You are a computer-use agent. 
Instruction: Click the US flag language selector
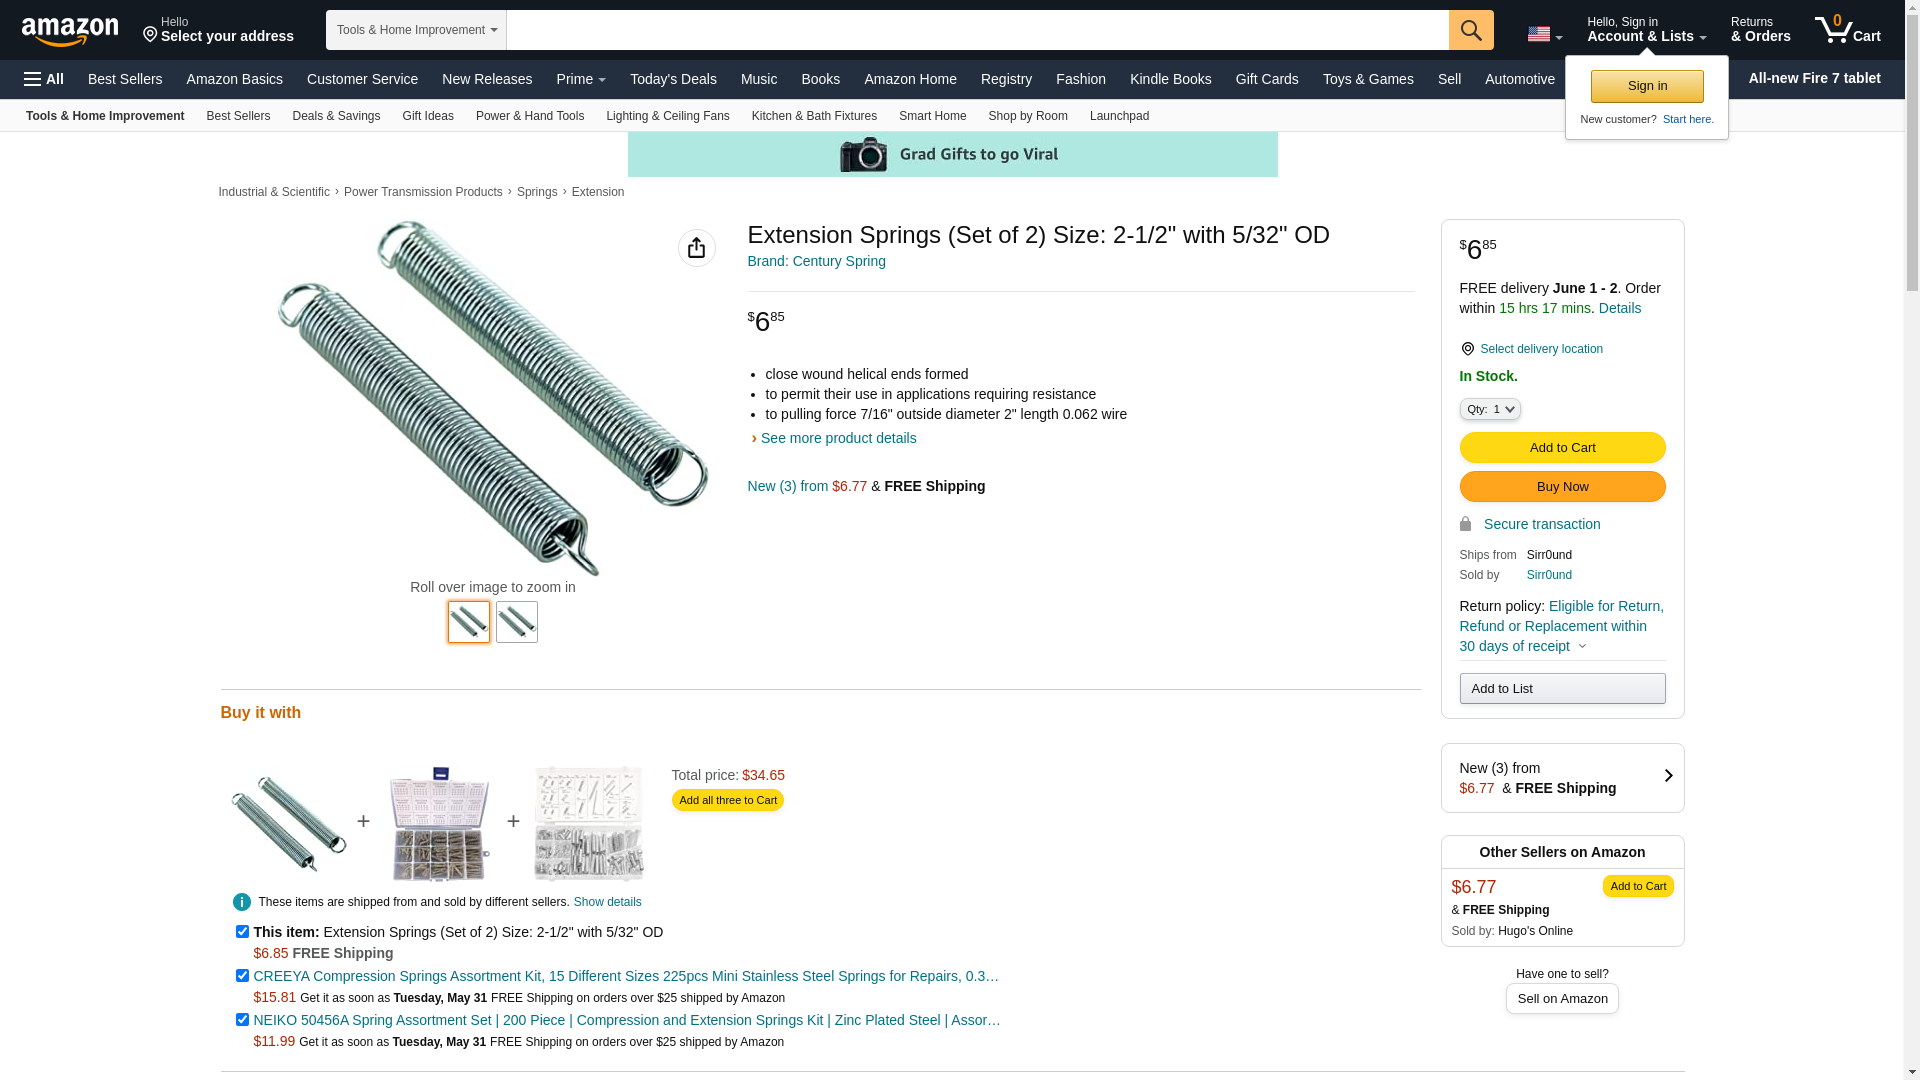(x=1544, y=34)
